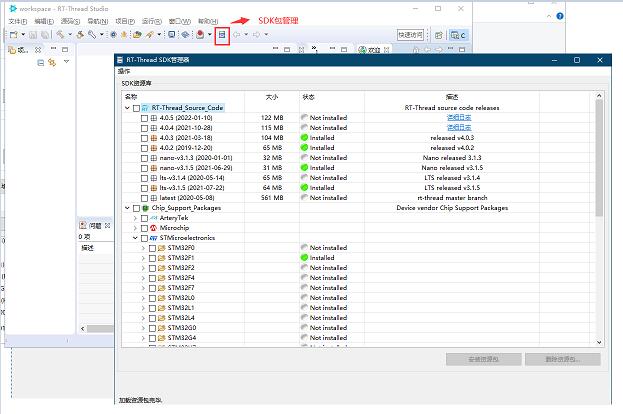Select the C perspective button
Image resolution: width=623 pixels, height=414 pixels.
coord(459,35)
